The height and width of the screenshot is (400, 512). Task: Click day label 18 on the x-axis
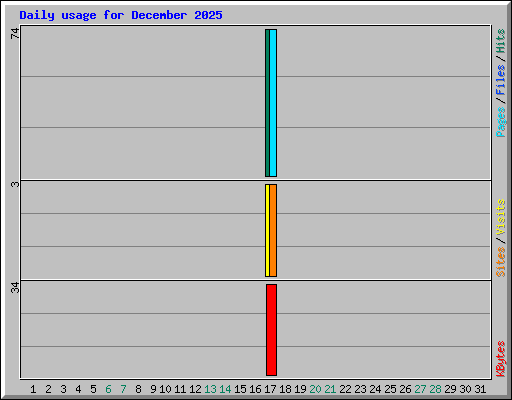[285, 389]
